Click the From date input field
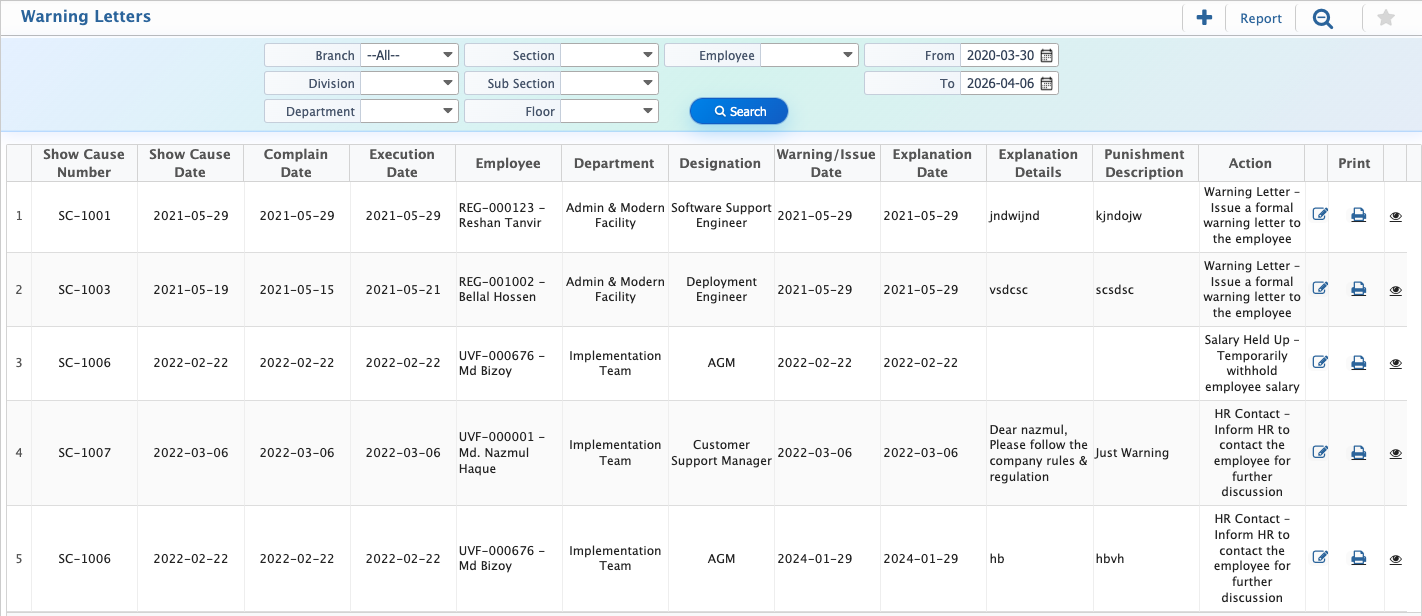The image size is (1422, 616). (x=998, y=56)
